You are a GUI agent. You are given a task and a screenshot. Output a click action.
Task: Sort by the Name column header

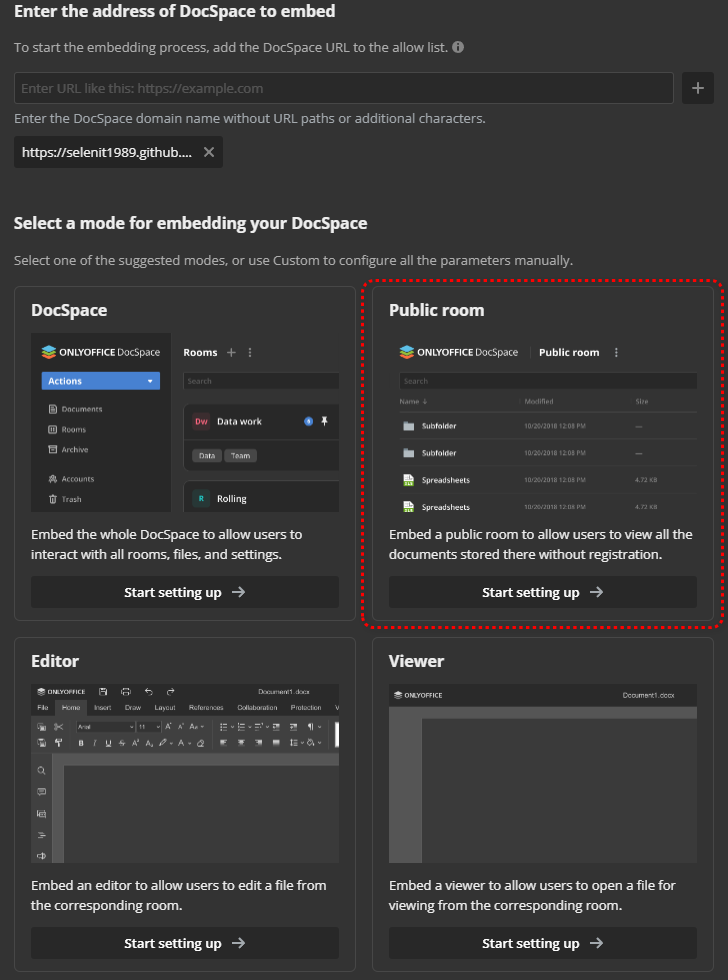point(413,401)
